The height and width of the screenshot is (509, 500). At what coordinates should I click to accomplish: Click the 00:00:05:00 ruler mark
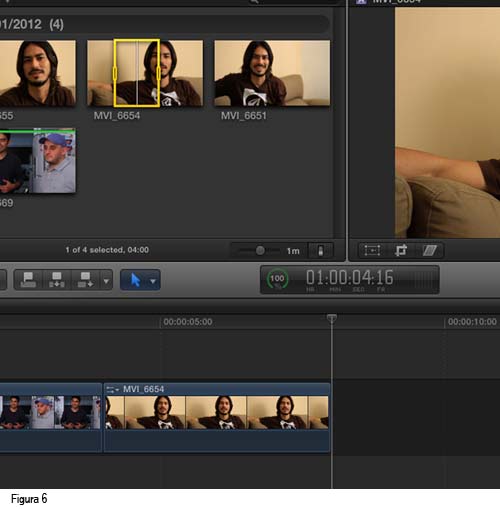click(188, 322)
